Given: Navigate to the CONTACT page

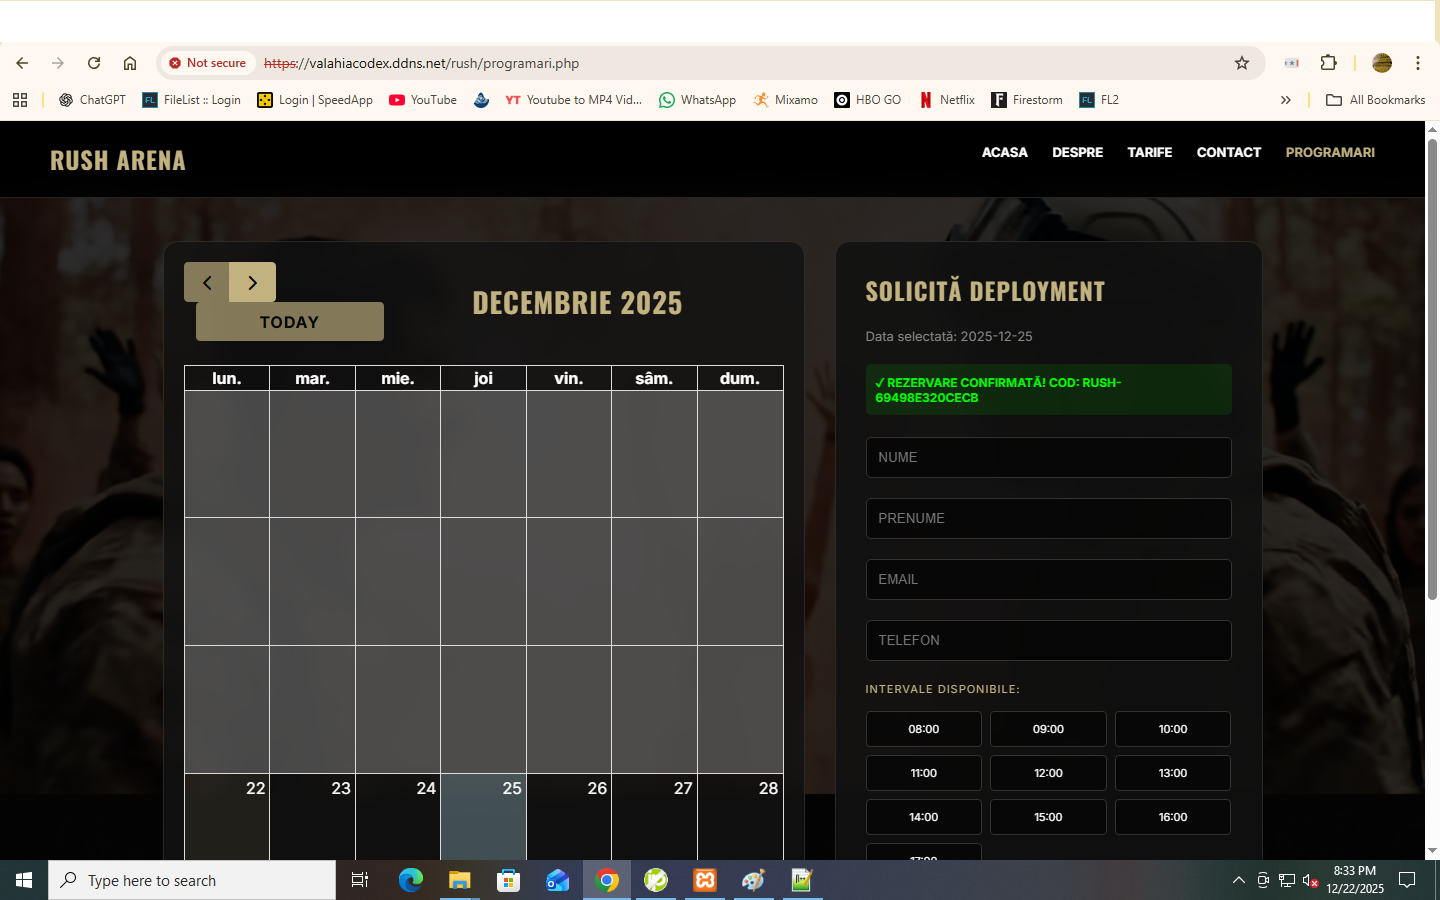Looking at the screenshot, I should tap(1228, 152).
